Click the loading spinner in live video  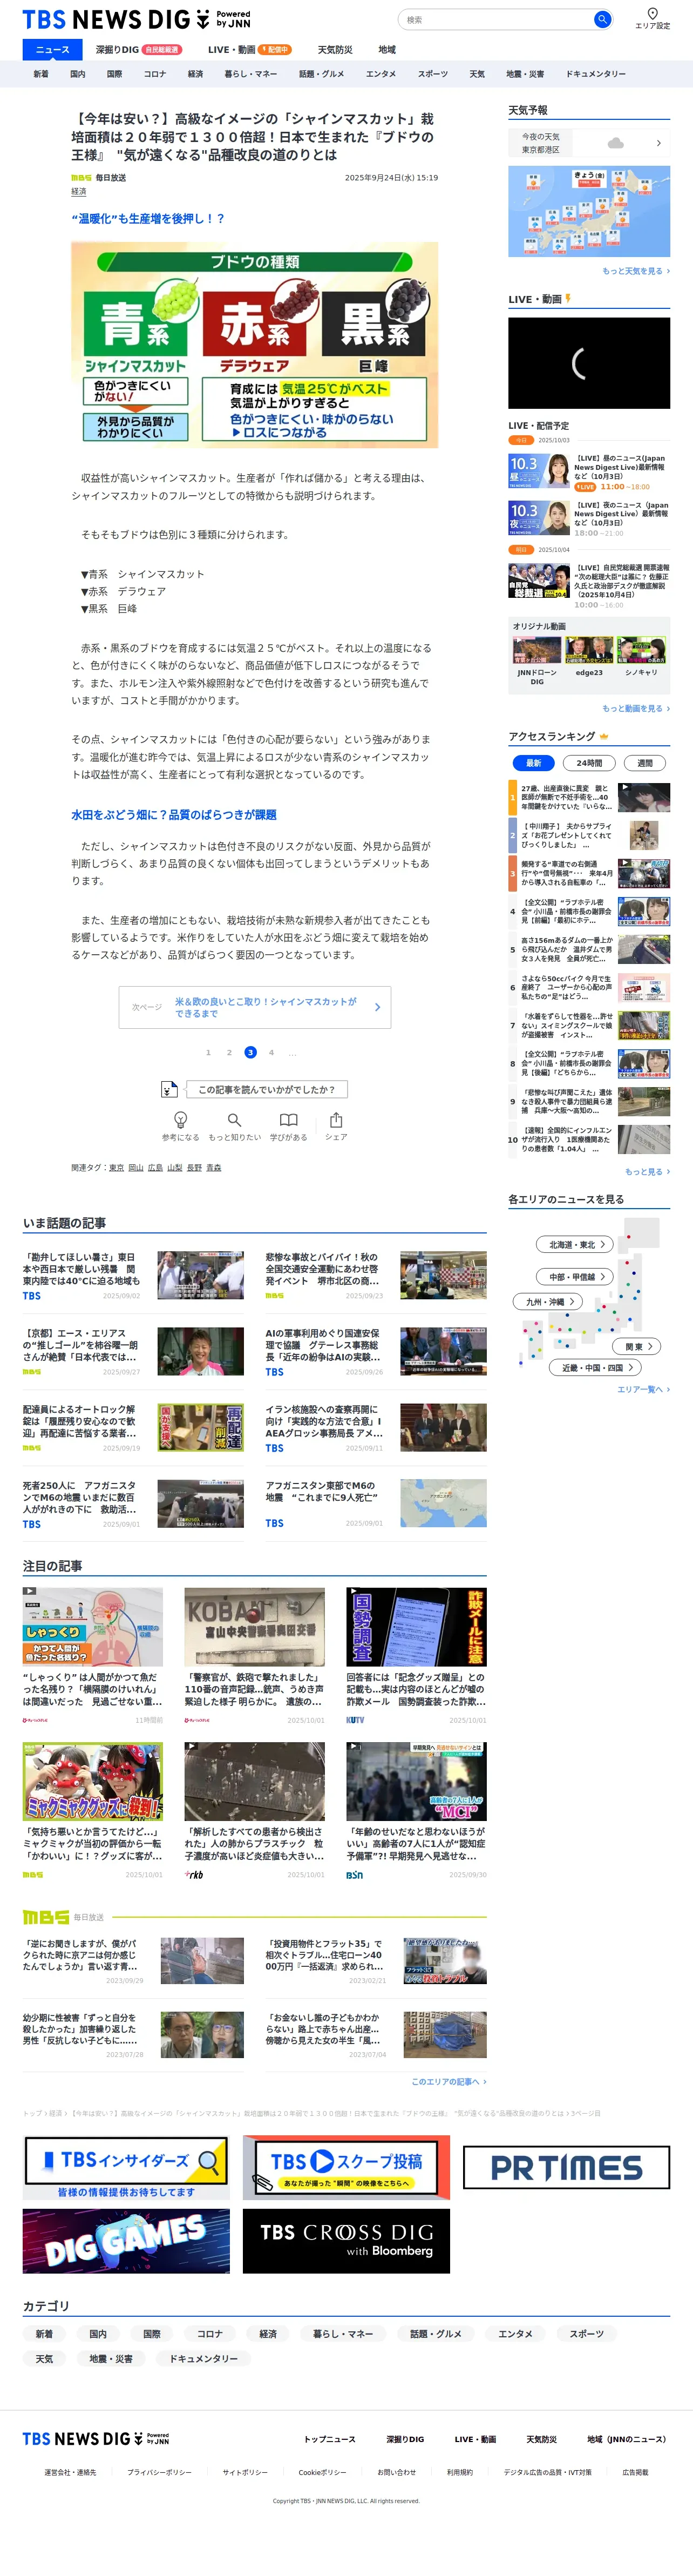[x=580, y=363]
